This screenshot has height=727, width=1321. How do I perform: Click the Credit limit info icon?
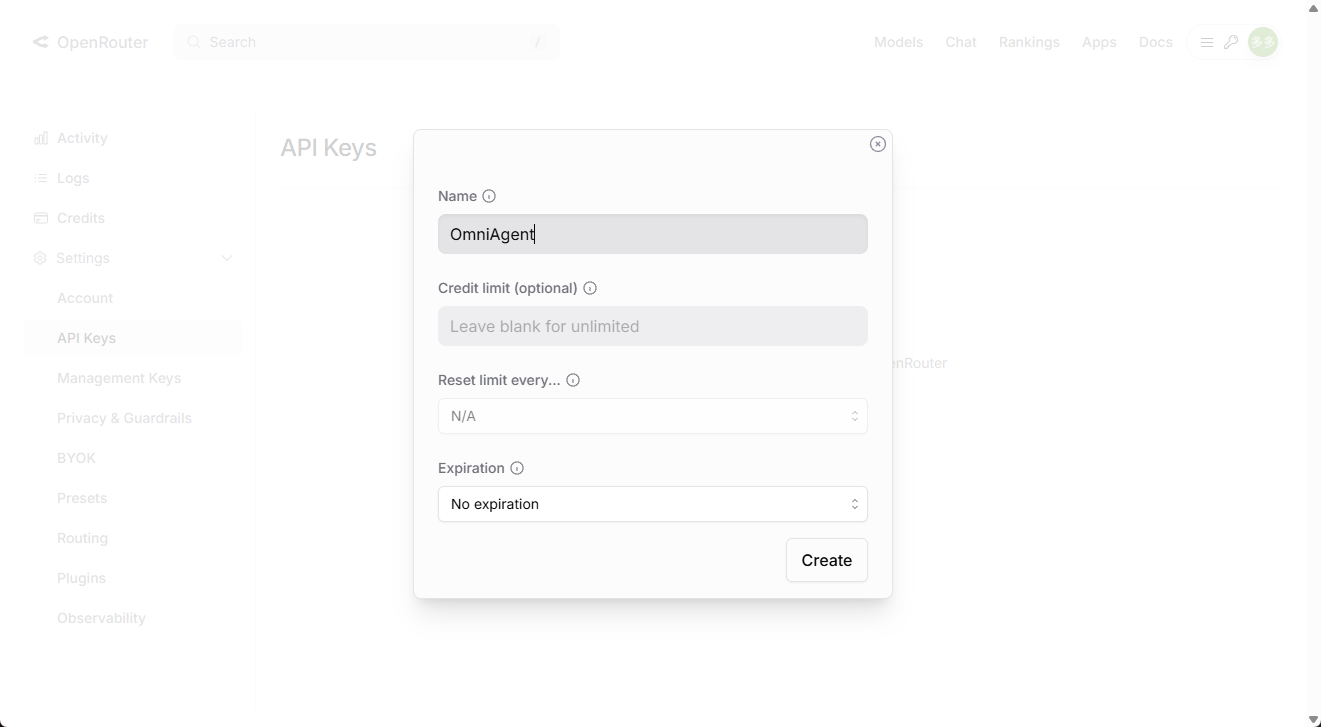click(590, 288)
